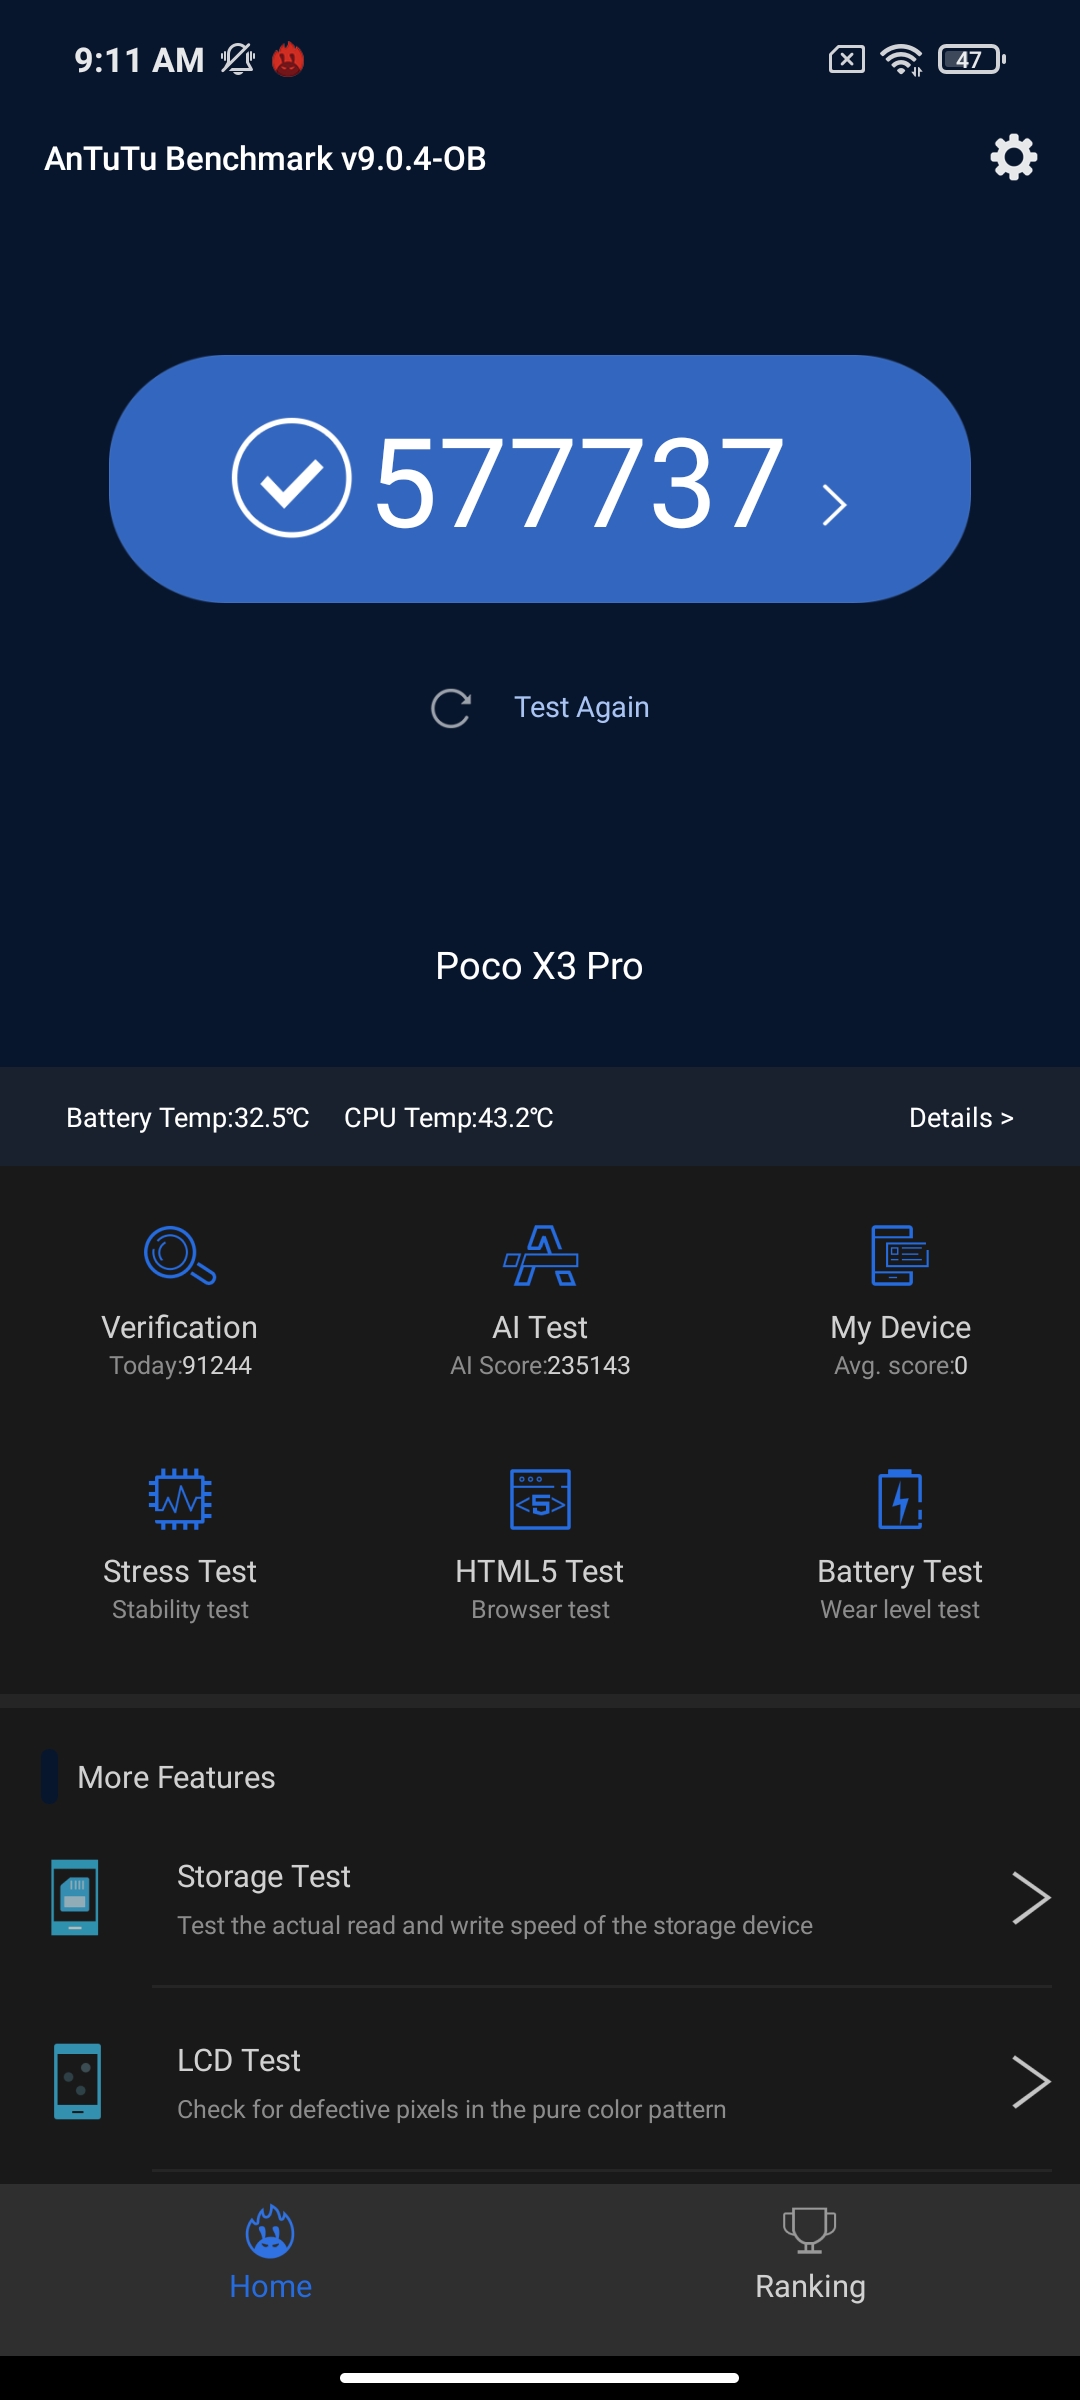Tap the Wi-Fi status bar icon
Screen dimensions: 1080x2400
tap(901, 60)
